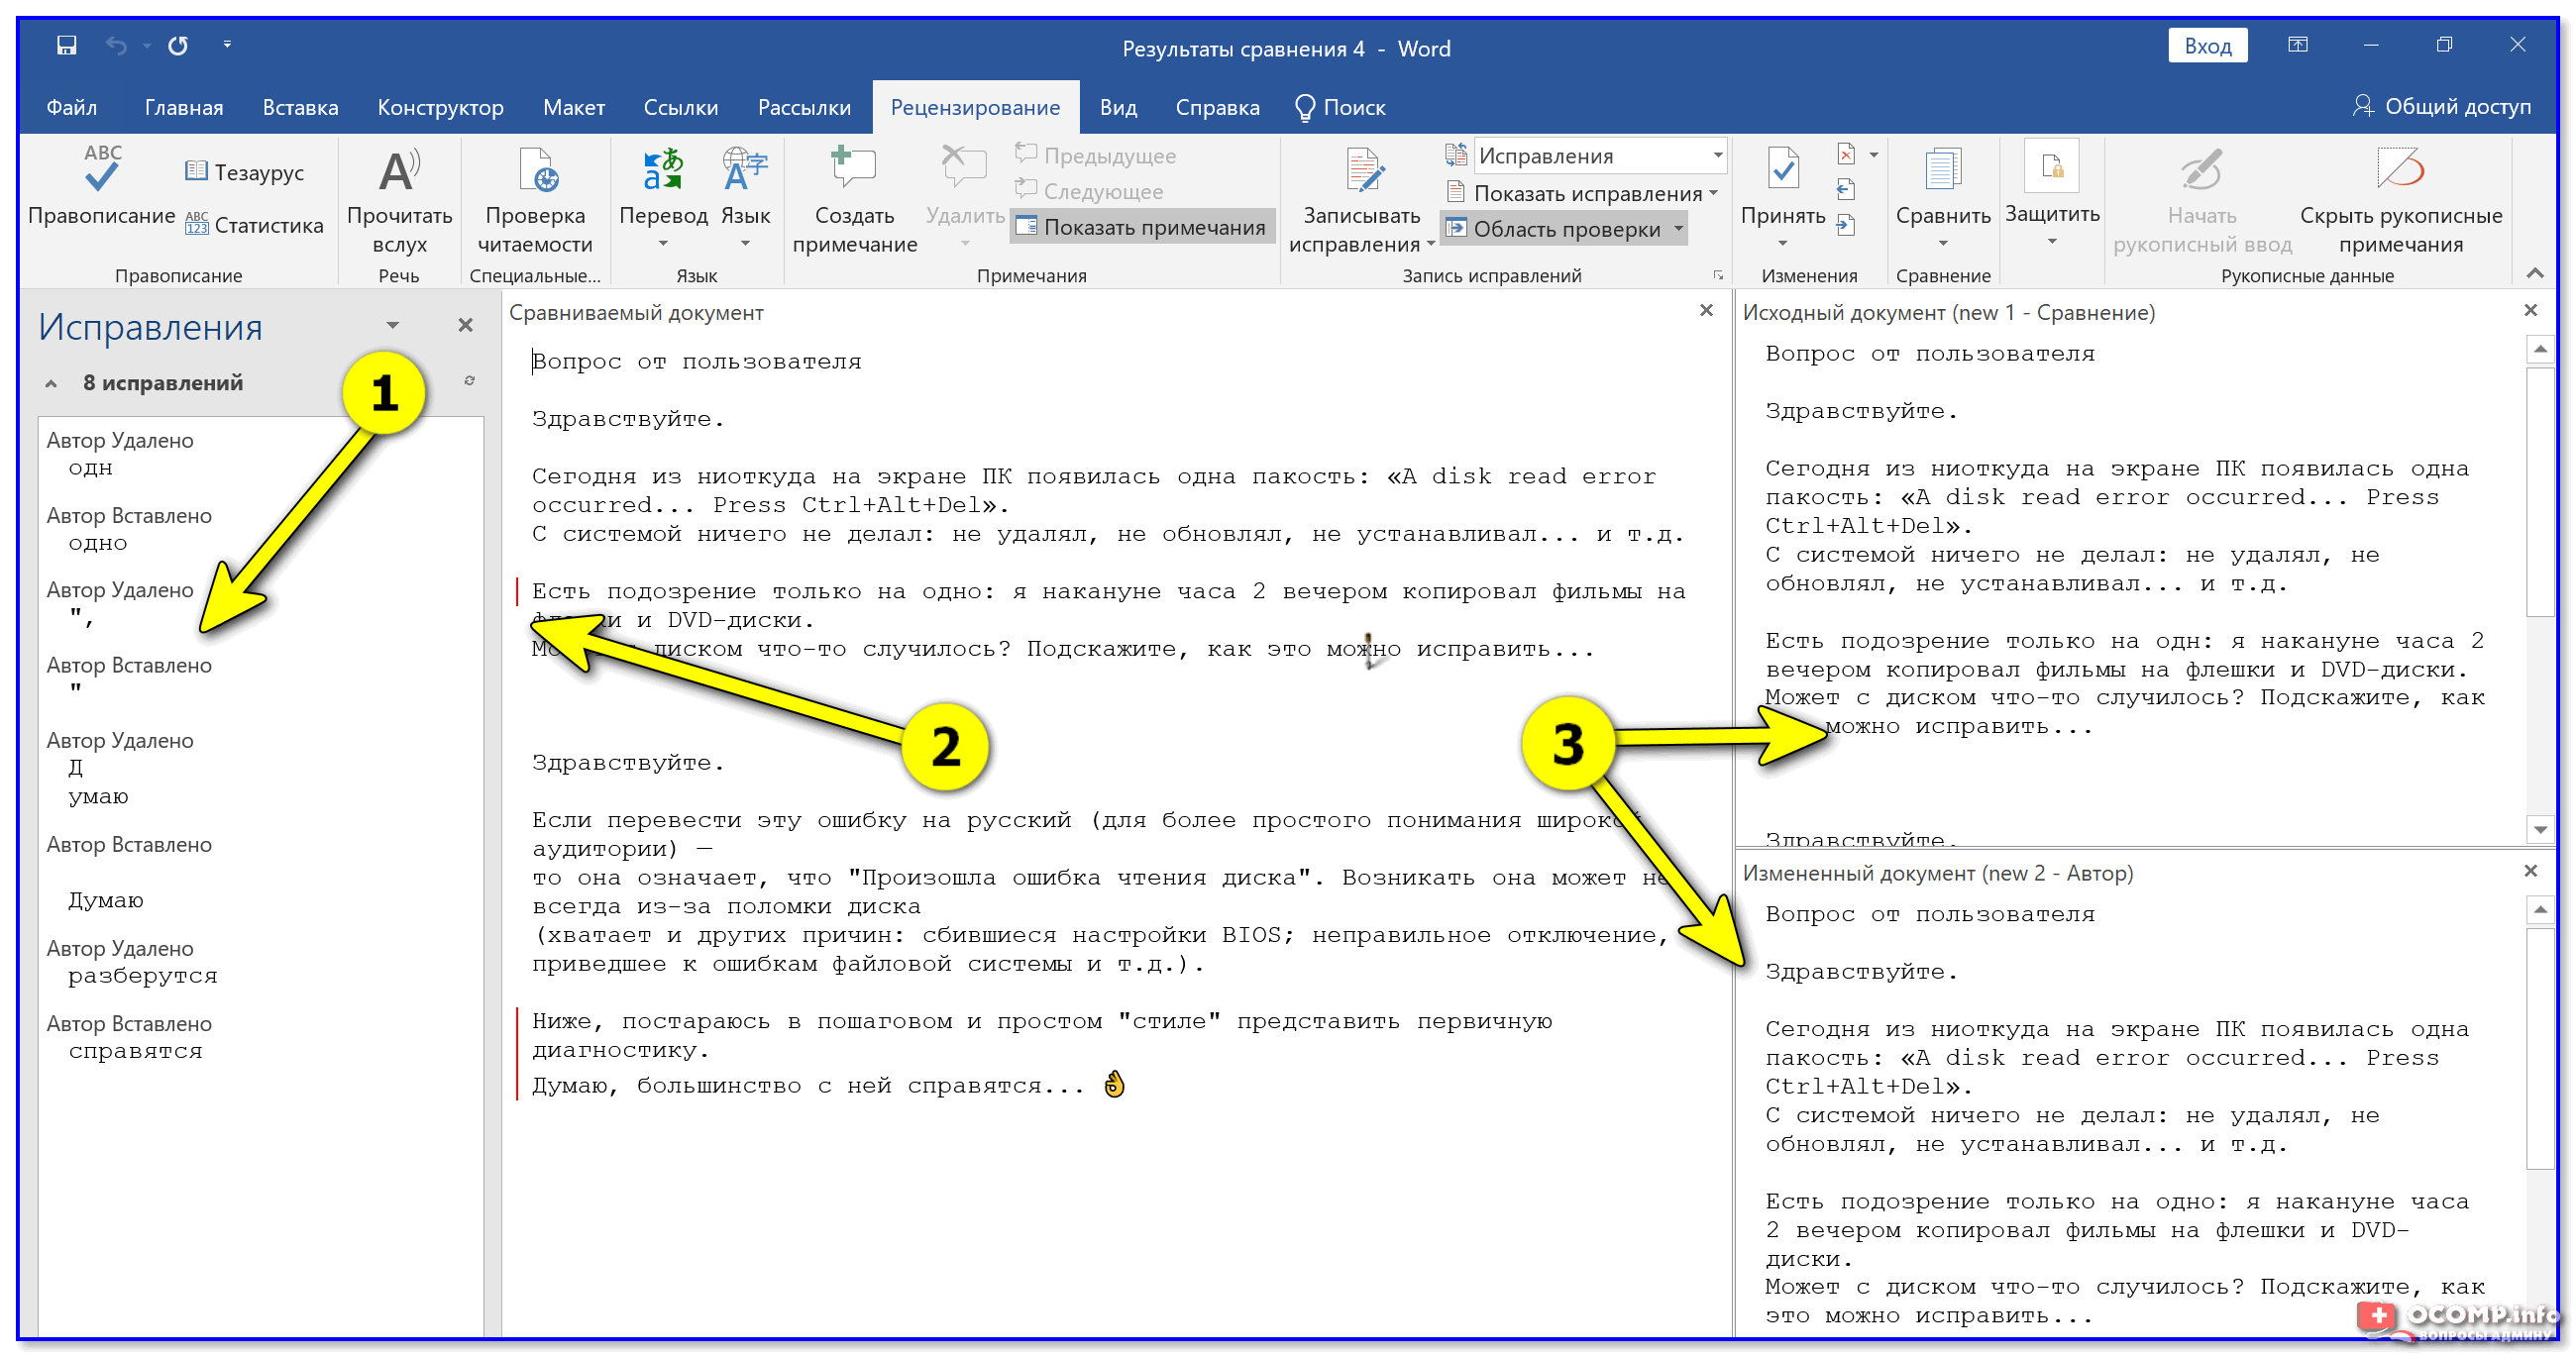Go to Предыдущее comment

(x=1096, y=156)
